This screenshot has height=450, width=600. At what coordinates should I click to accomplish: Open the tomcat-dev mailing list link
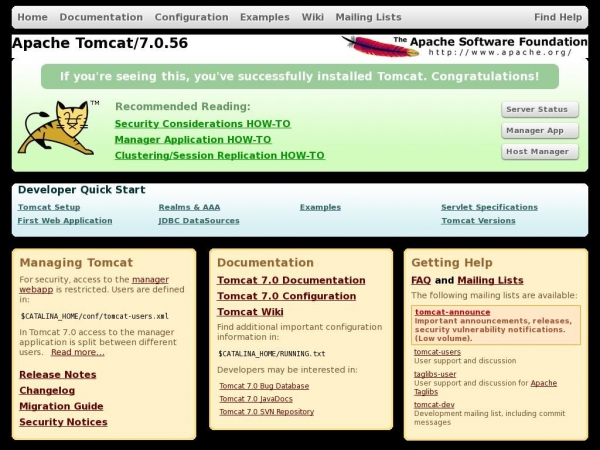[434, 405]
